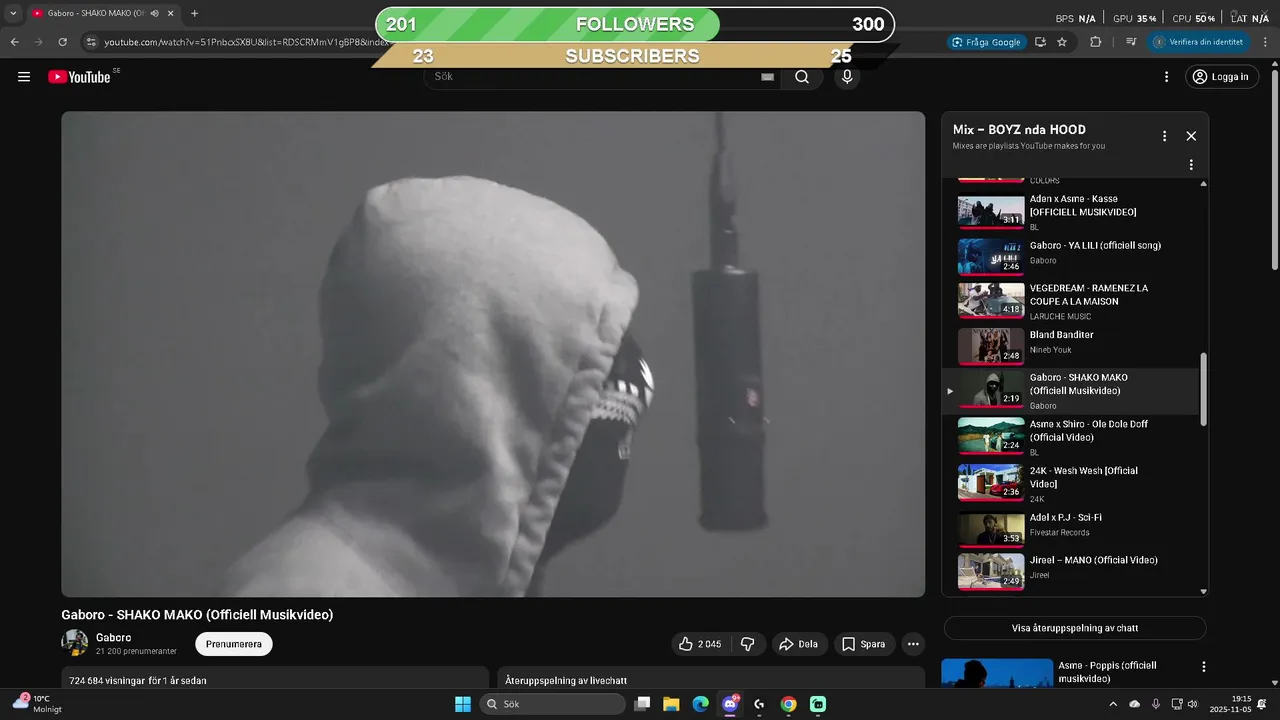Click Verifiera din identitet button
This screenshot has width=1280, height=720.
1200,42
